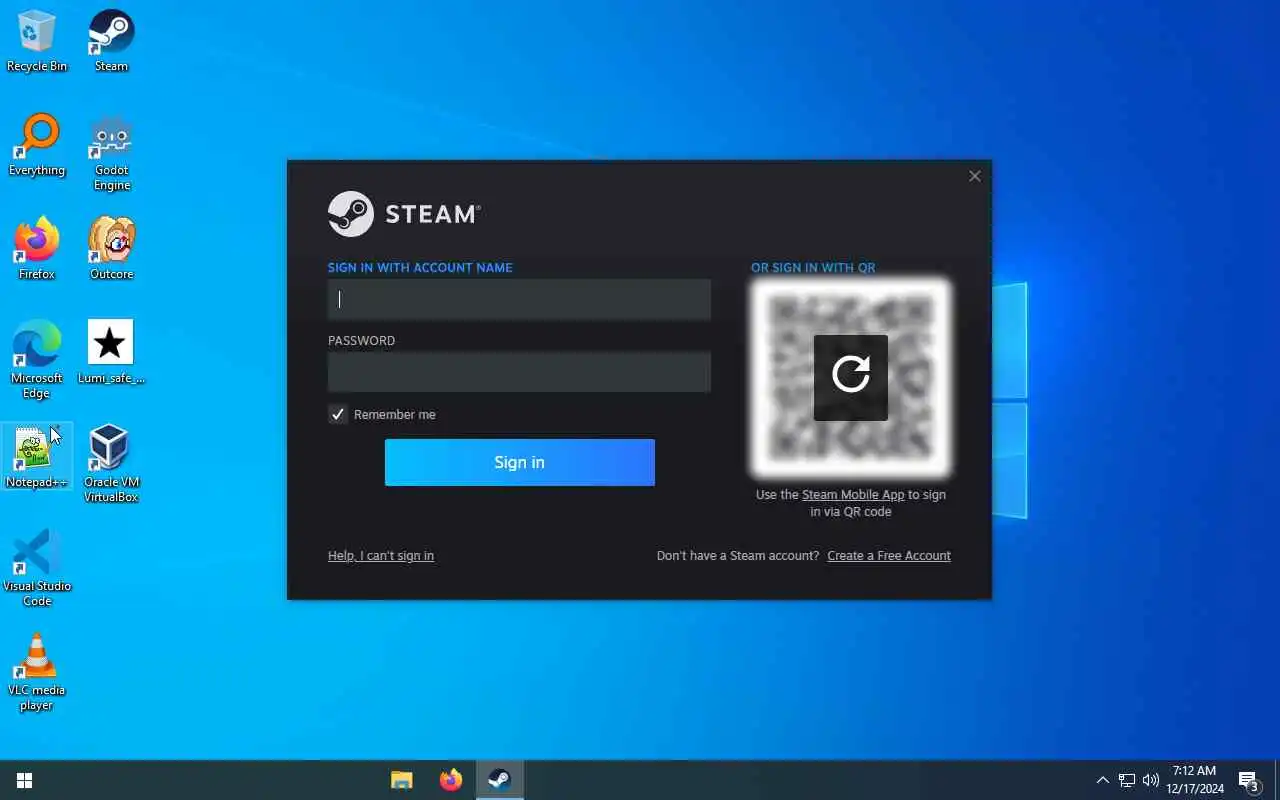The height and width of the screenshot is (800, 1280).
Task: Open the Recycle Bin desktop icon
Action: pyautogui.click(x=37, y=41)
